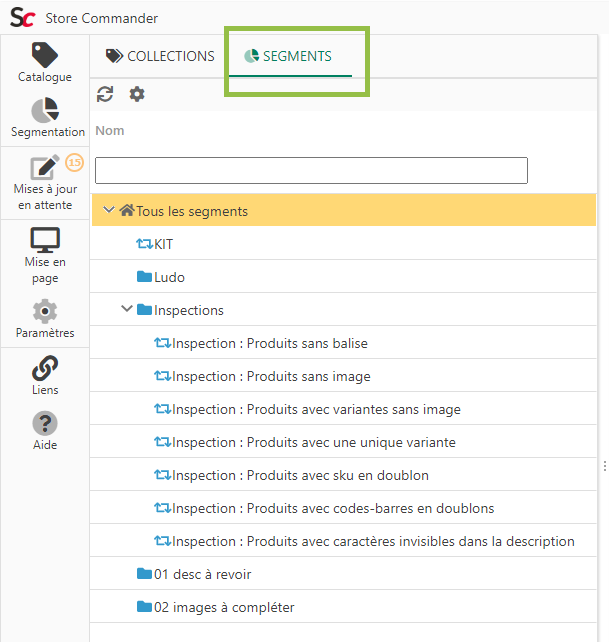Select the Segments tab
This screenshot has height=642, width=609.
pos(288,56)
